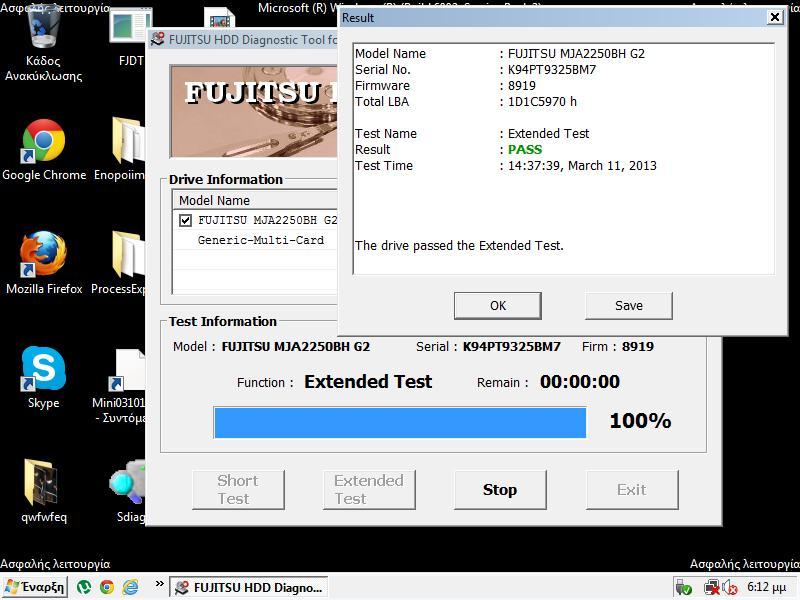
Task: Select the FUJITSU HDD Diagnostic taskbar button
Action: pos(248,587)
